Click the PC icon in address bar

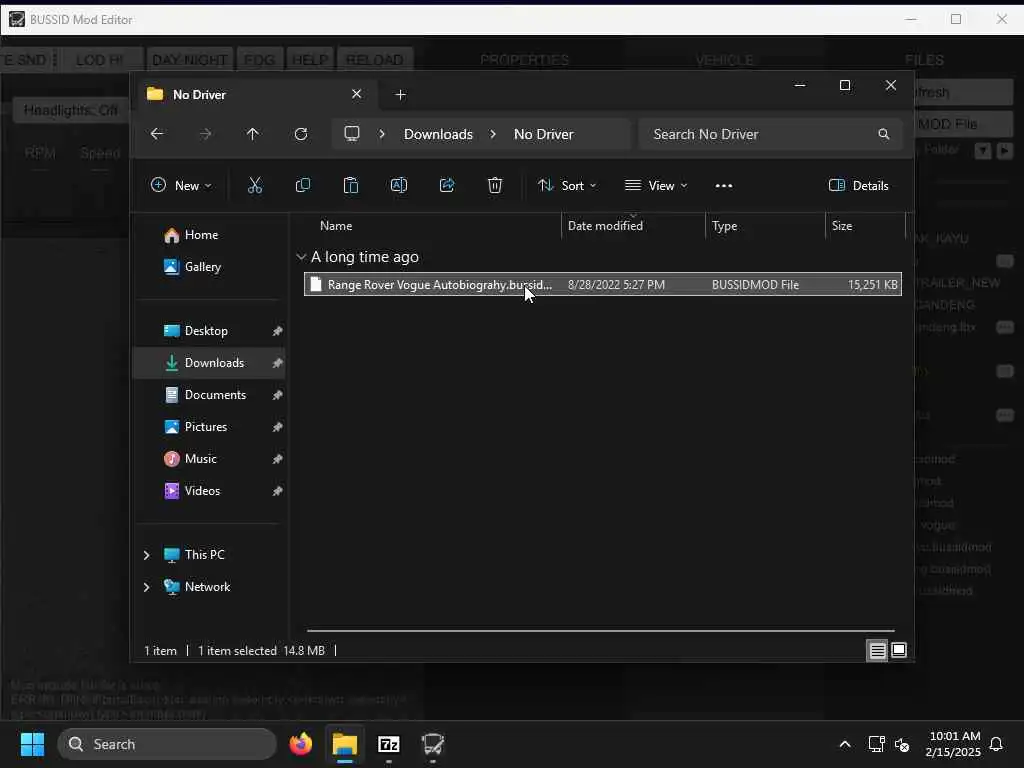tap(352, 134)
